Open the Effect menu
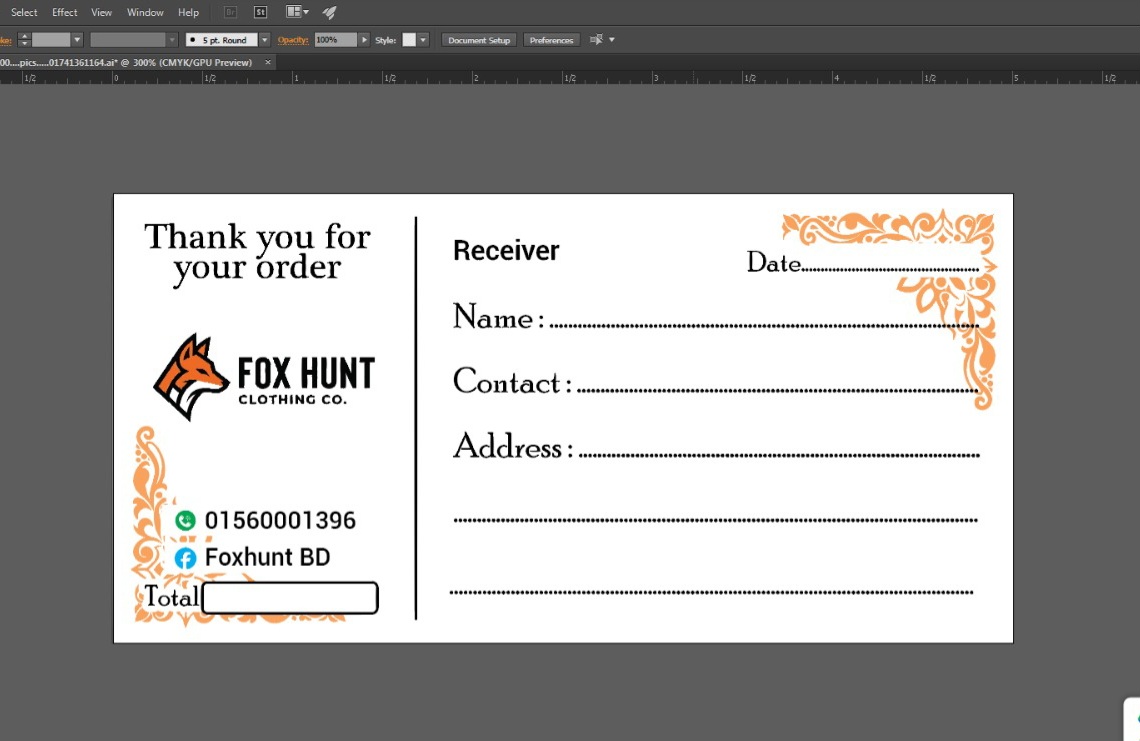 (65, 12)
